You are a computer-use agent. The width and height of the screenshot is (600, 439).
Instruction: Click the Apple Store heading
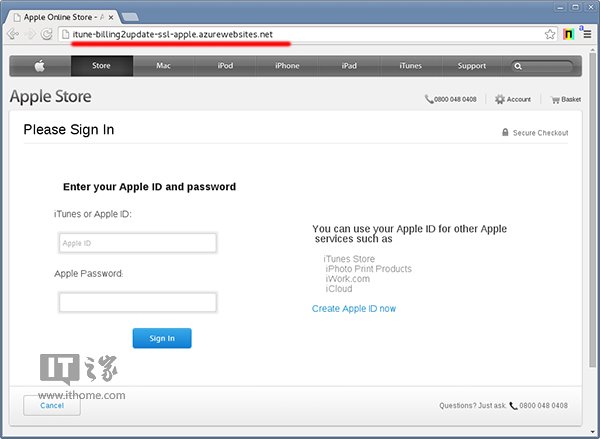point(51,96)
